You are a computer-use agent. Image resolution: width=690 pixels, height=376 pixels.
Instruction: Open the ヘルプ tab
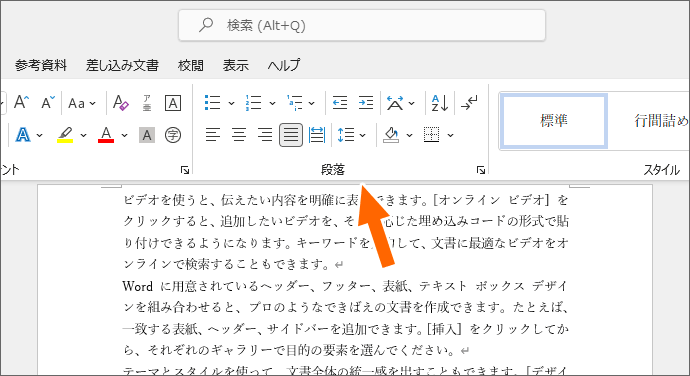pos(284,66)
